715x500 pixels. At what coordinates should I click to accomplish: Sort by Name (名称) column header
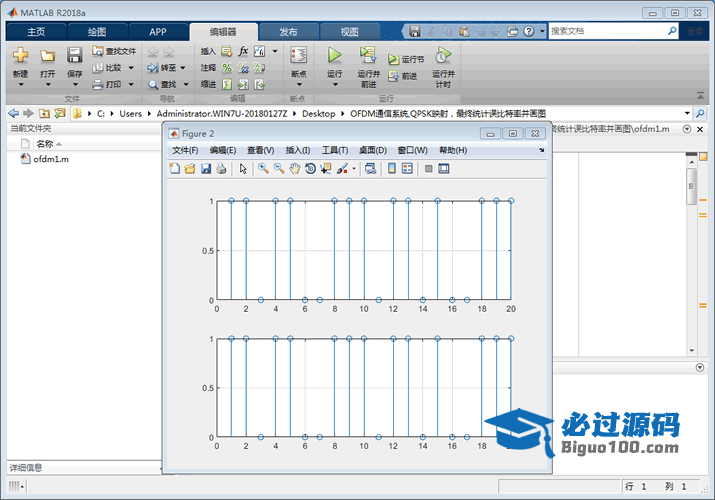click(45, 144)
